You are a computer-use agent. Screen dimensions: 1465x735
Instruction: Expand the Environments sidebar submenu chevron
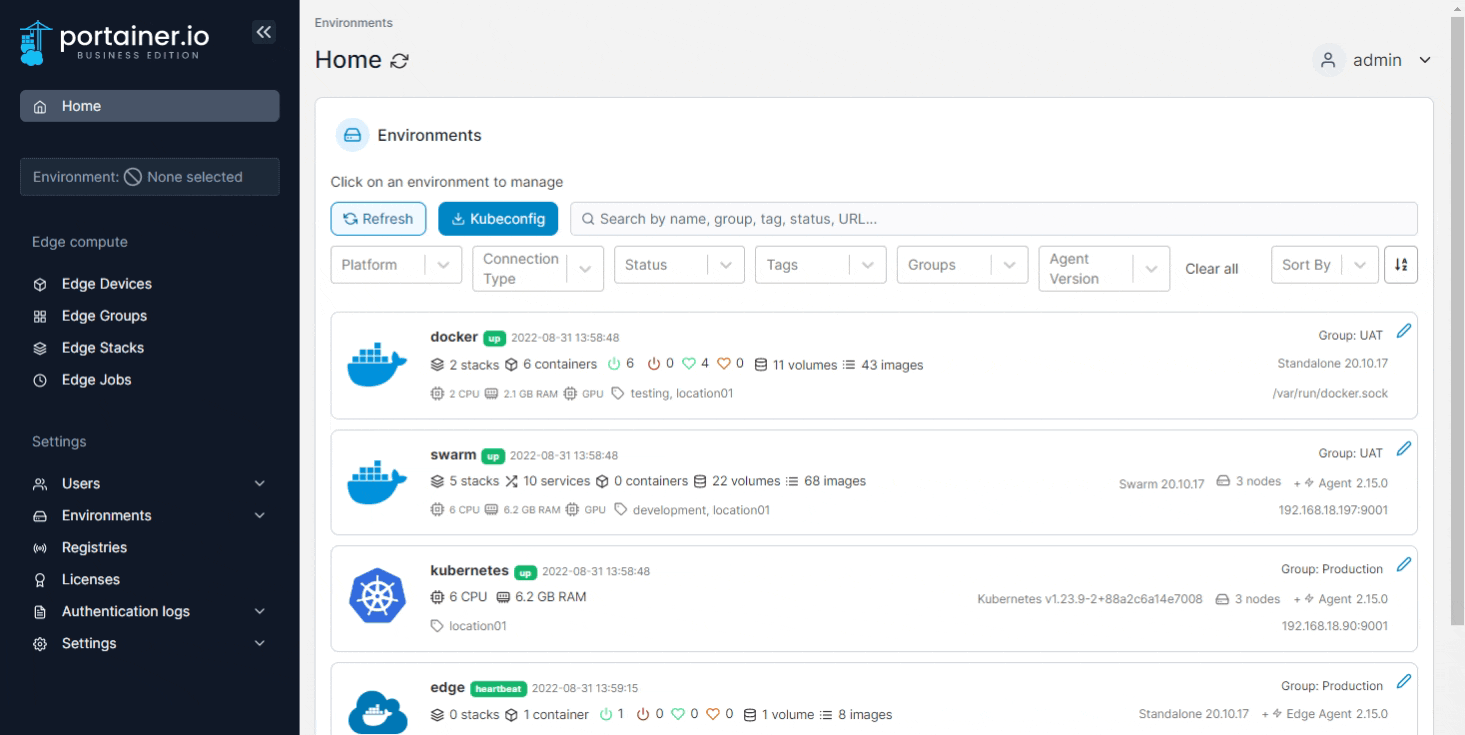point(260,516)
